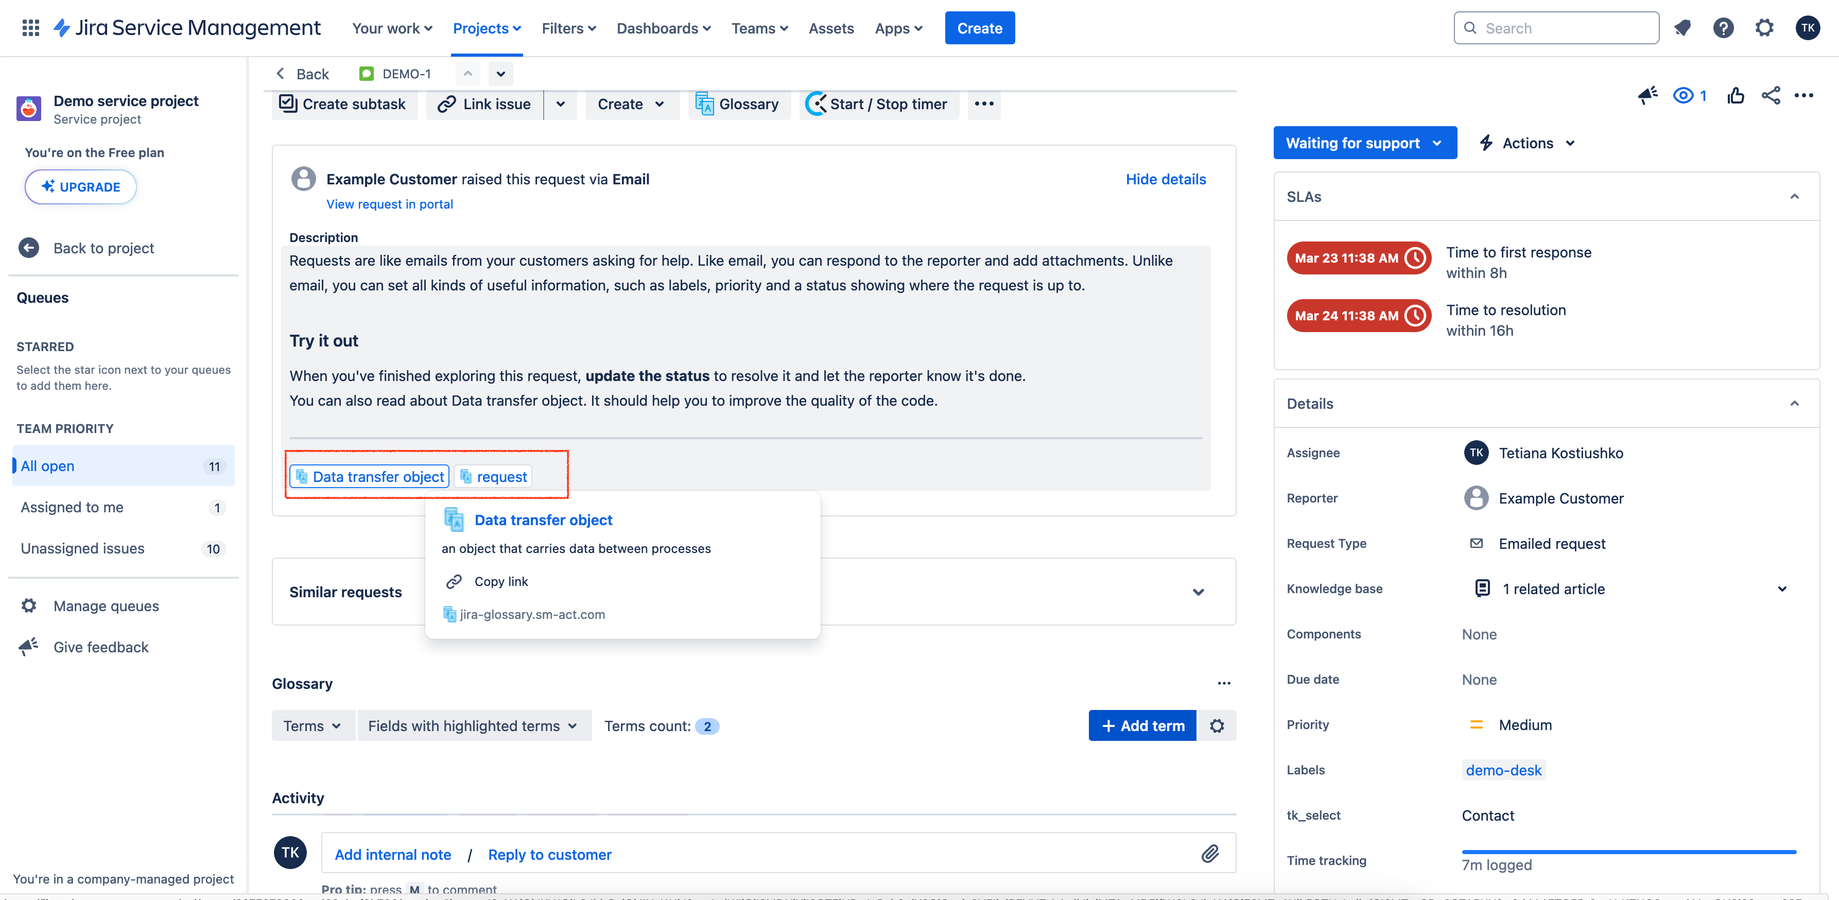Open the app switcher grid icon
This screenshot has width=1839, height=900.
(31, 28)
